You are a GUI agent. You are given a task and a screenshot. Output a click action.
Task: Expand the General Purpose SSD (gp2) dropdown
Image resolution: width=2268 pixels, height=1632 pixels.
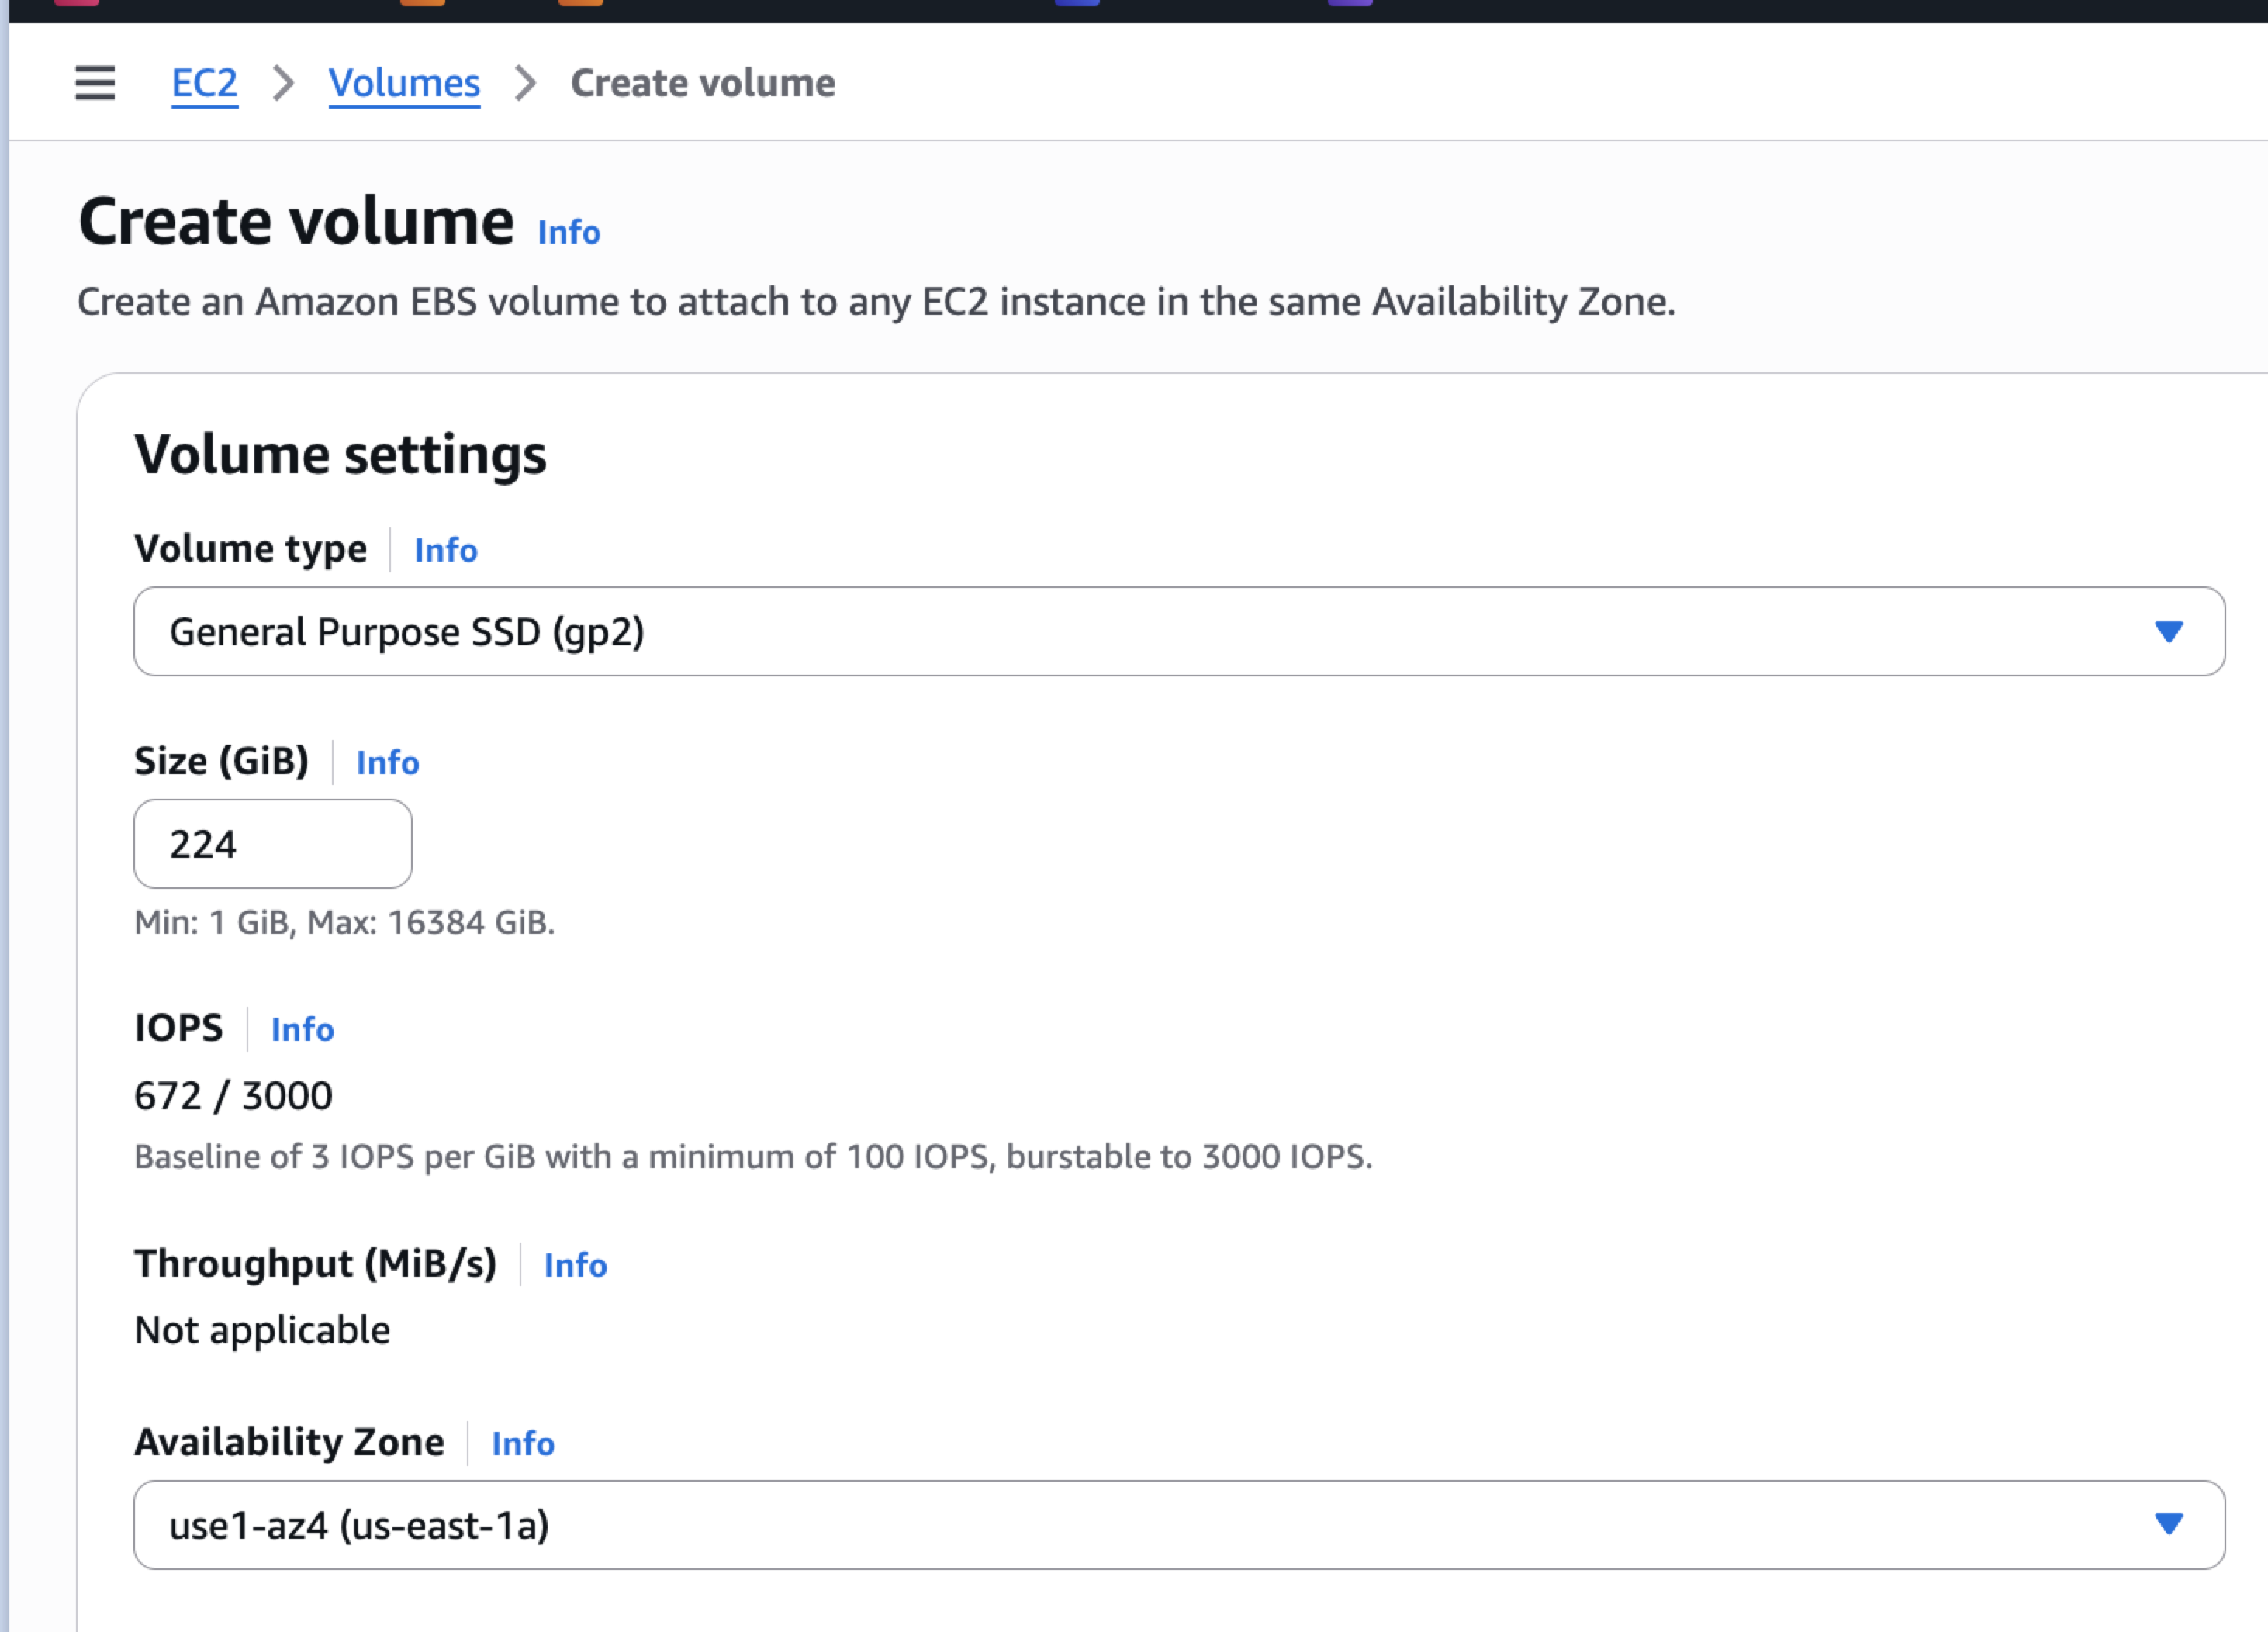pyautogui.click(x=1178, y=632)
